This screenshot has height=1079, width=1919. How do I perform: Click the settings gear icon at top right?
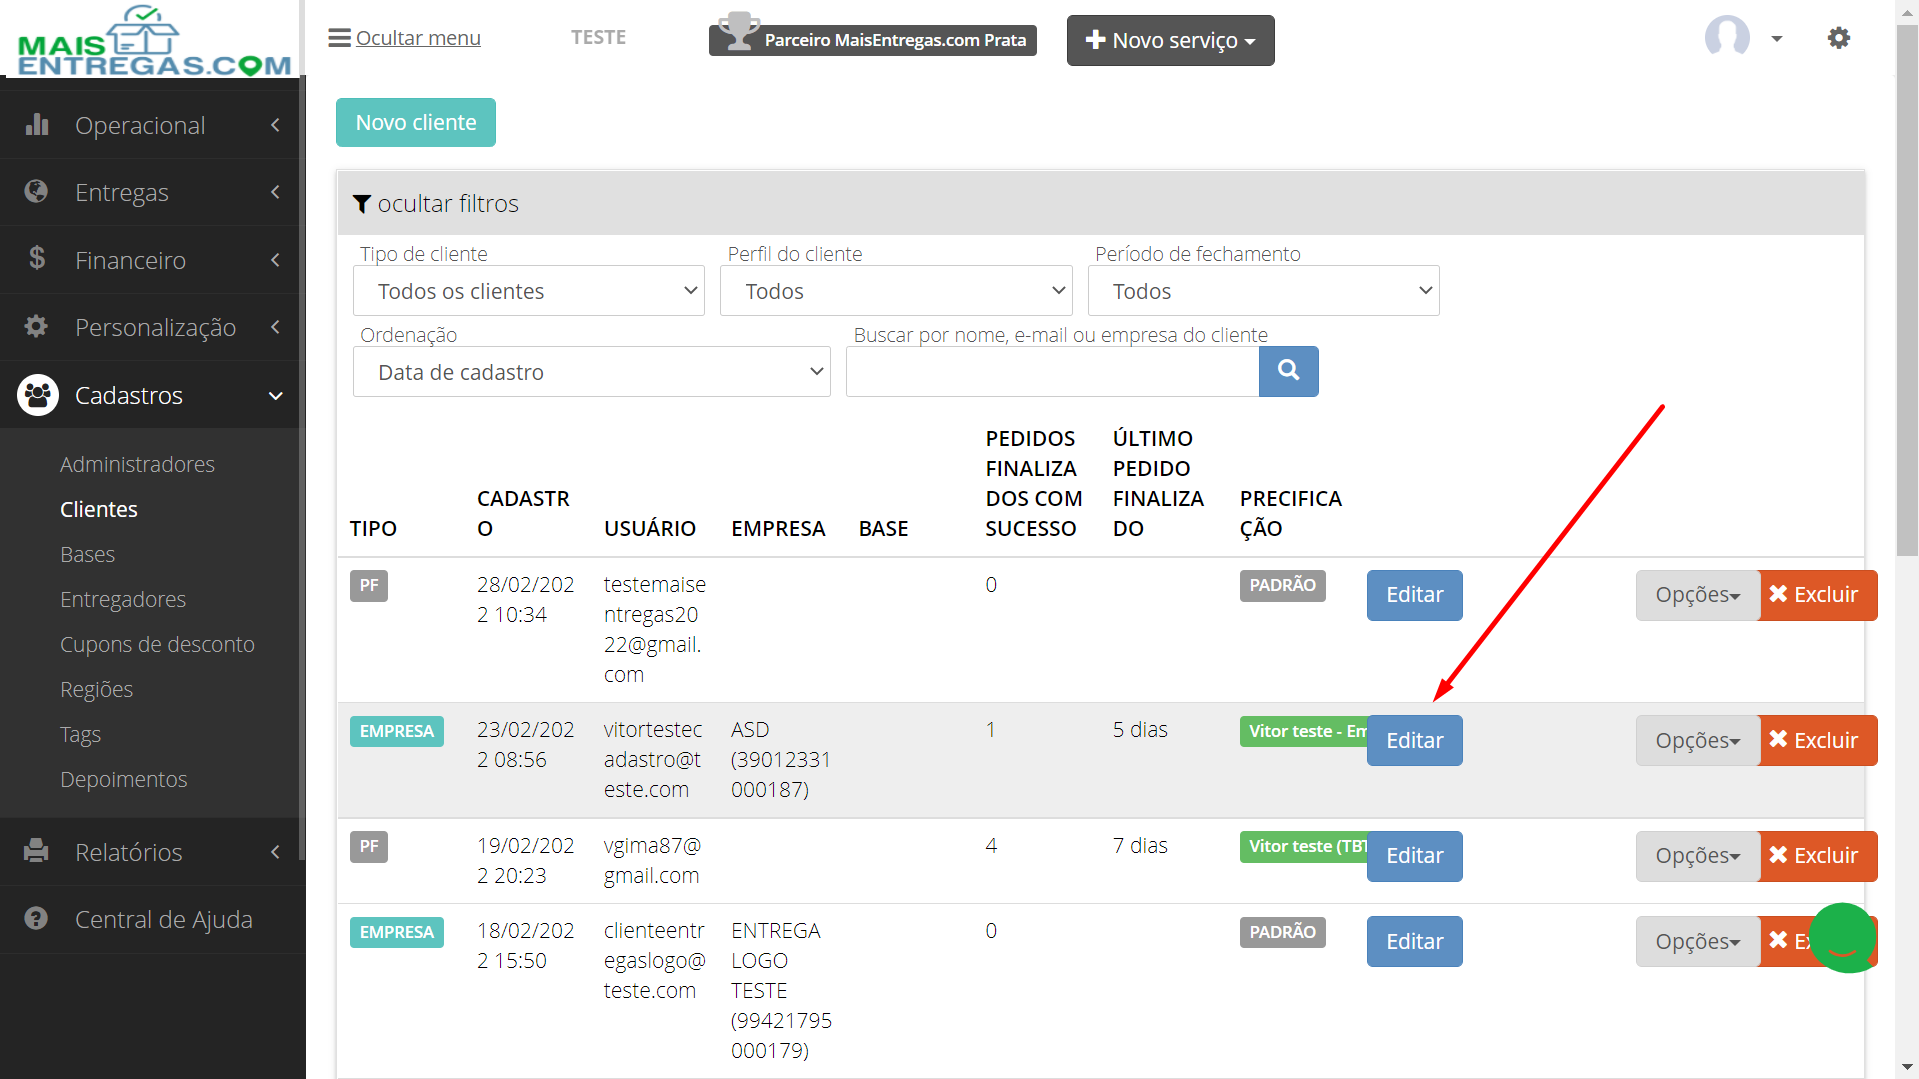(1838, 38)
